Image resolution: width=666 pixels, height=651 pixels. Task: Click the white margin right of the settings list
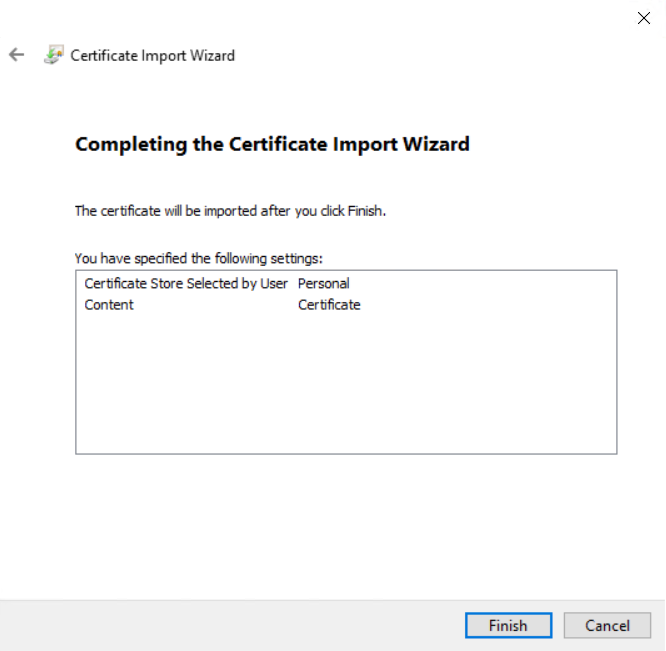click(641, 360)
